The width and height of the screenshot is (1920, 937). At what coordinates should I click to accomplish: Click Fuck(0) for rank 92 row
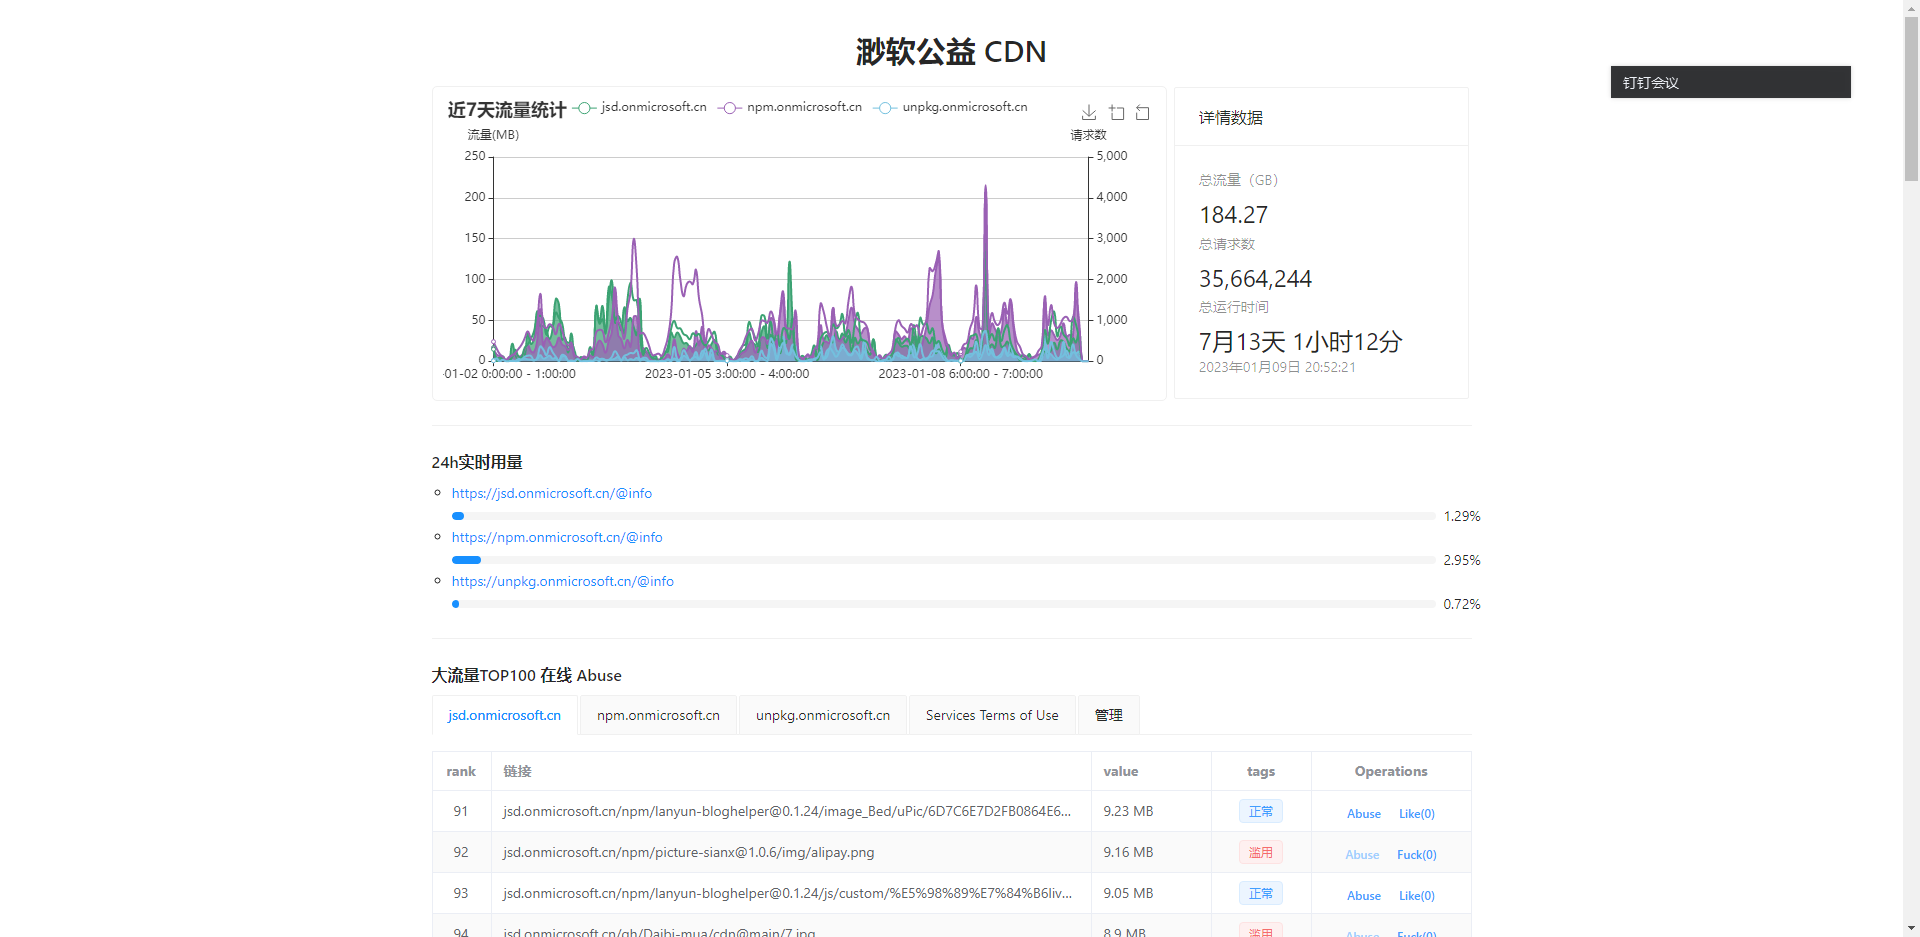coord(1417,854)
